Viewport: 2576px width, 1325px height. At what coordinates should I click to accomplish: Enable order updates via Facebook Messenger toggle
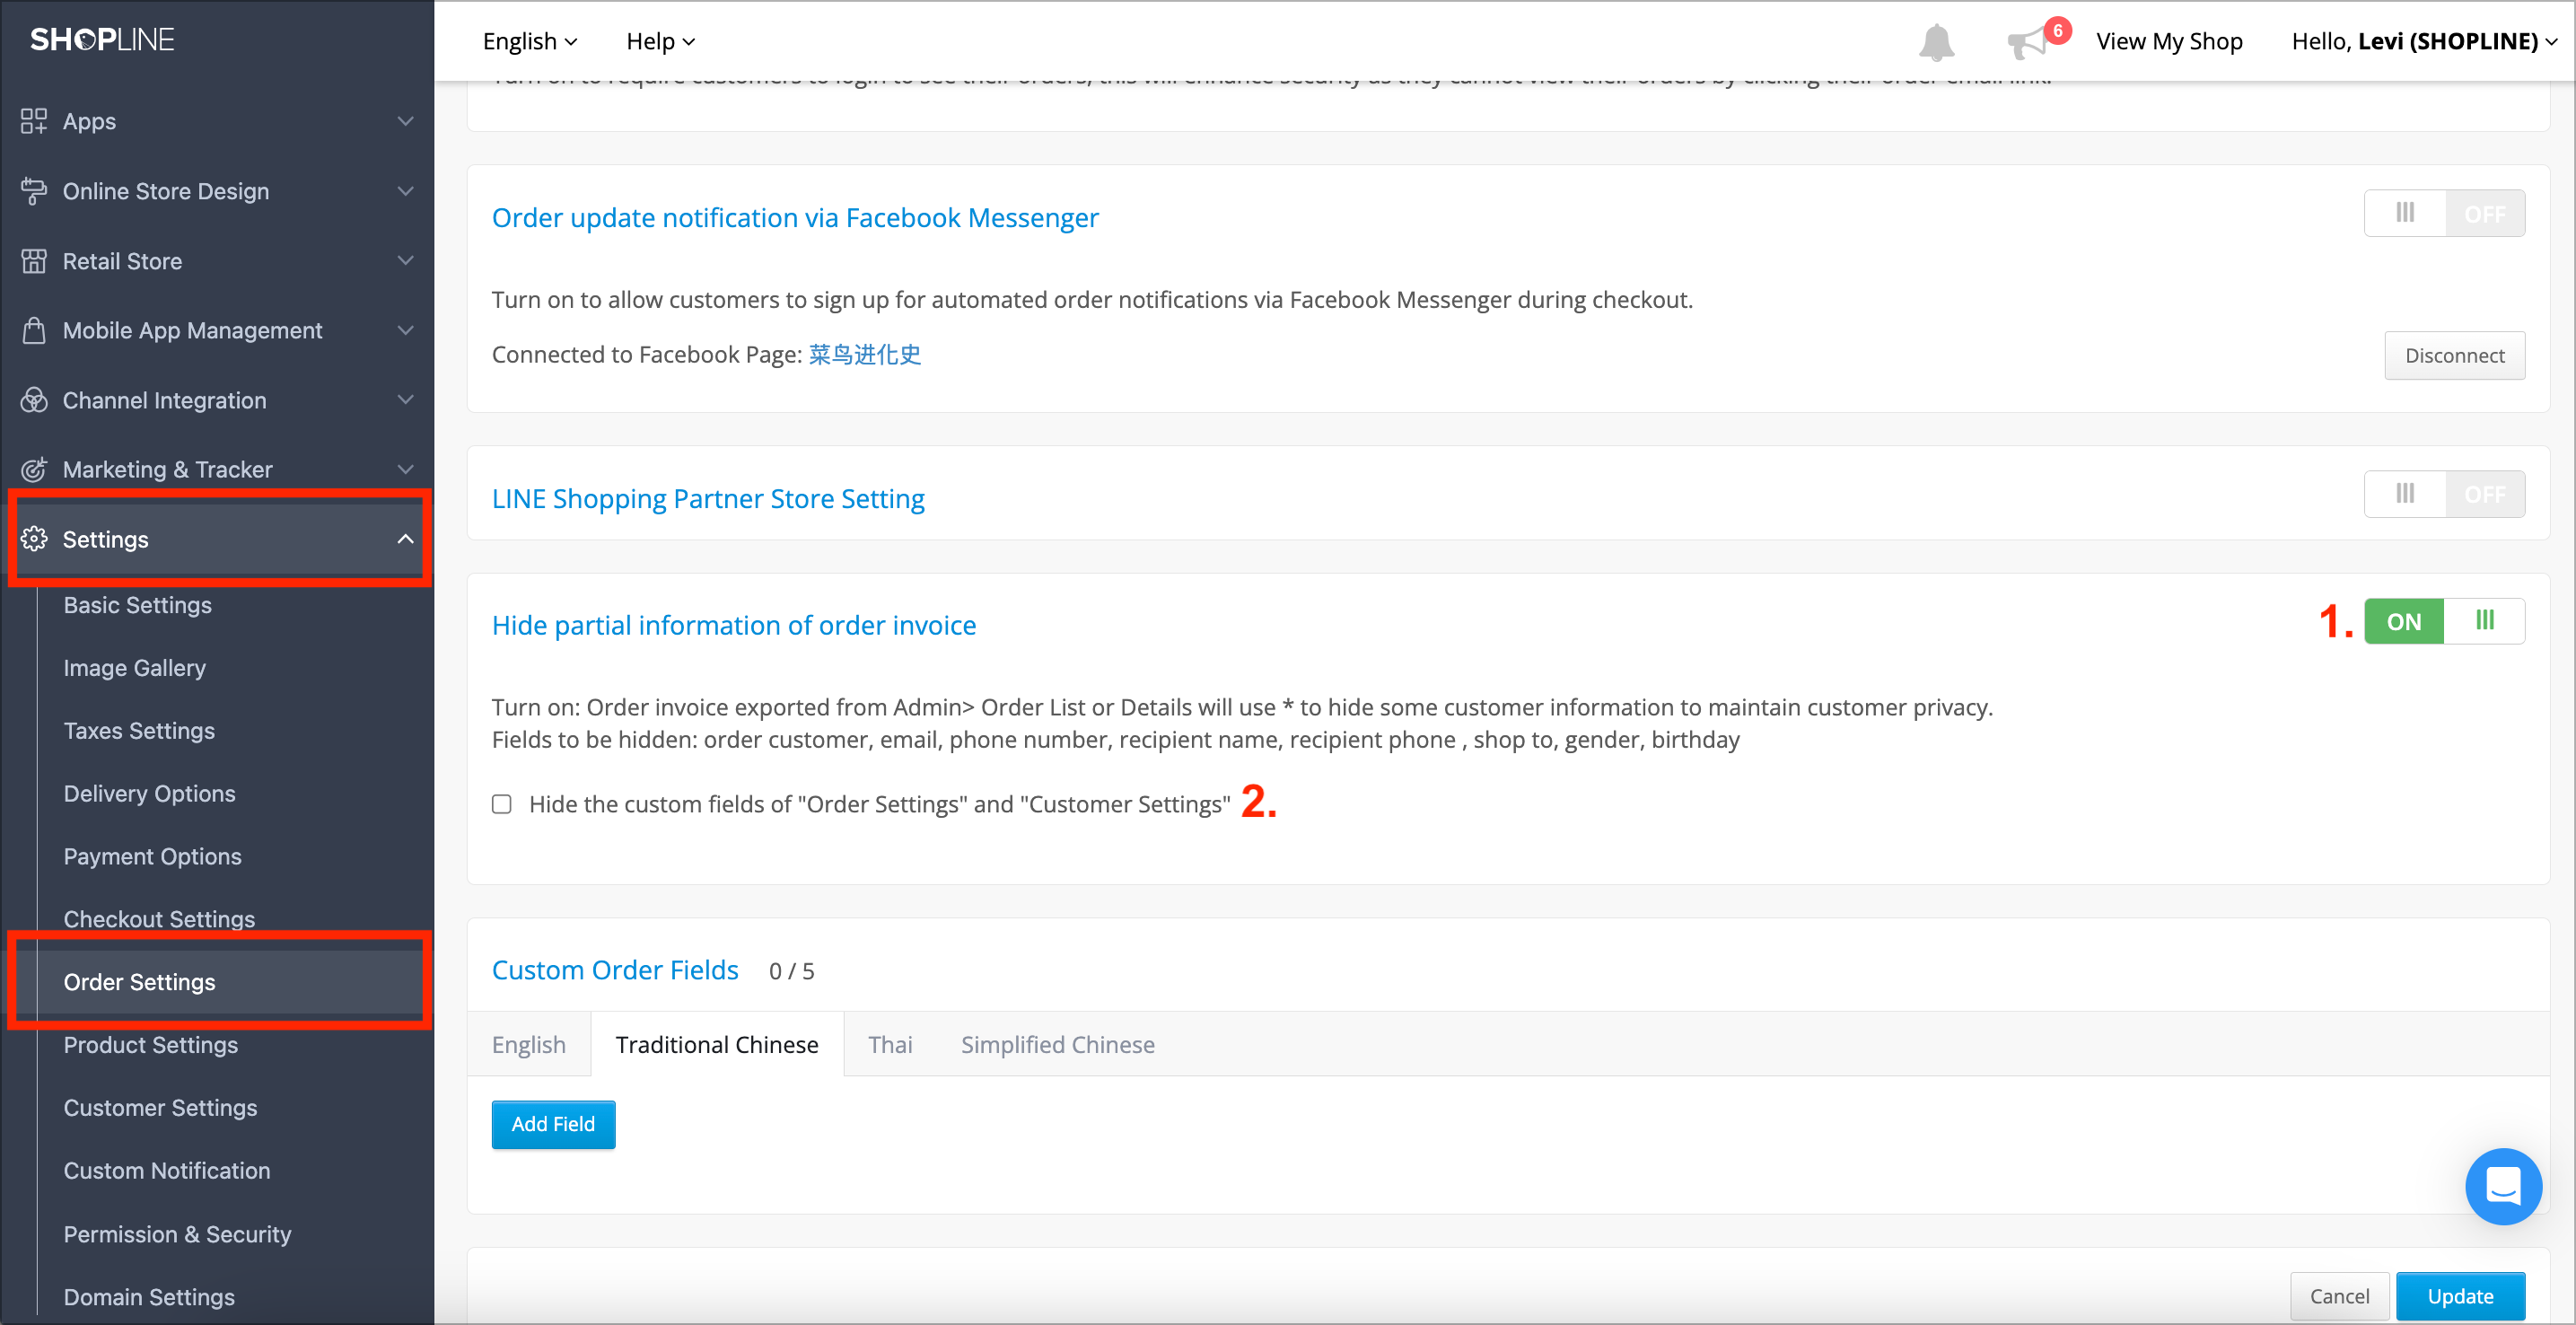2443,212
